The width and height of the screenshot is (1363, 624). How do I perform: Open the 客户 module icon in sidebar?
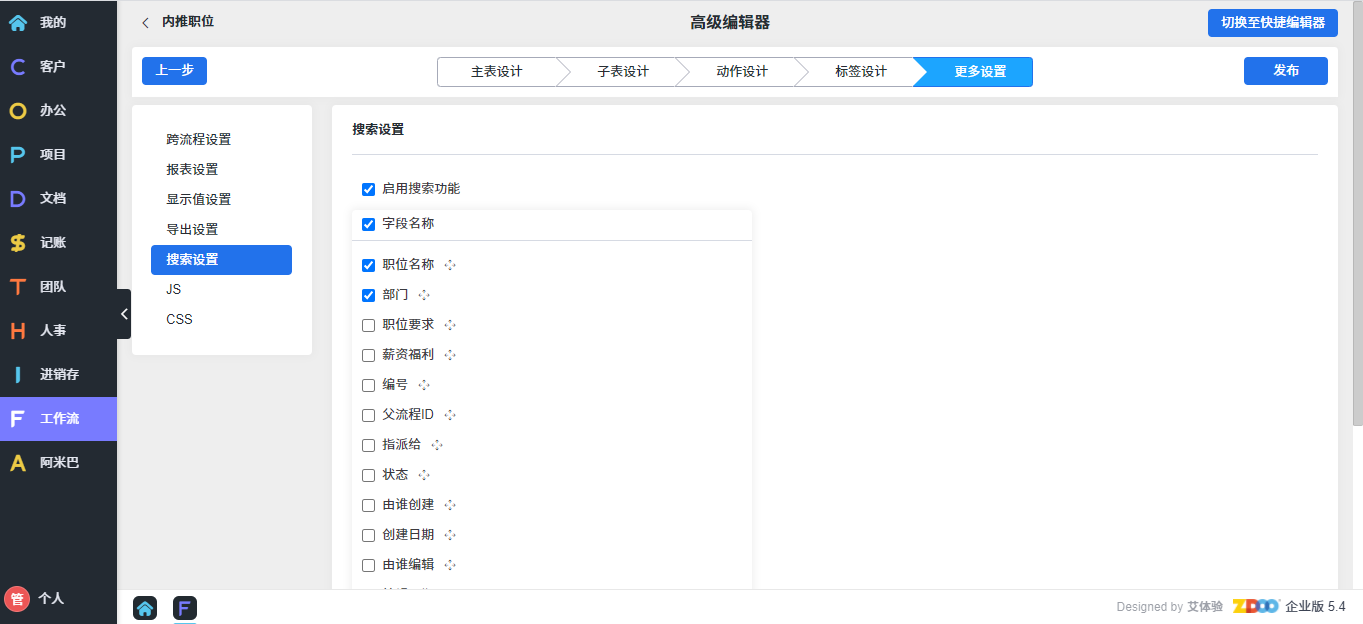18,67
